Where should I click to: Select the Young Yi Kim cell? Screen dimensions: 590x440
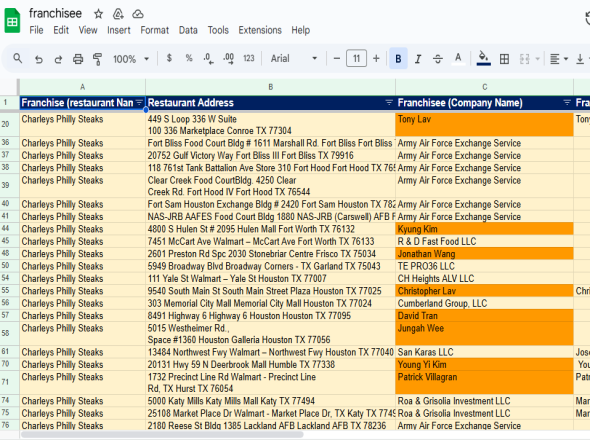pyautogui.click(x=485, y=364)
